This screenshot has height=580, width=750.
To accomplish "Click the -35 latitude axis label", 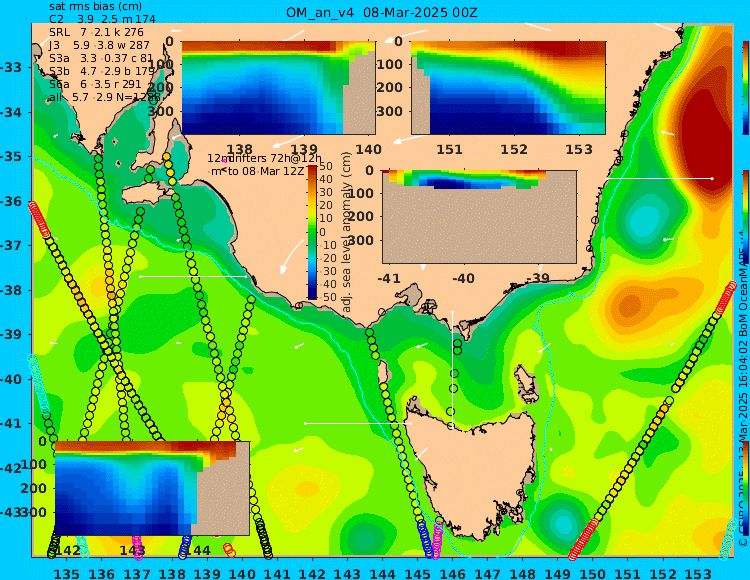I will [11, 157].
